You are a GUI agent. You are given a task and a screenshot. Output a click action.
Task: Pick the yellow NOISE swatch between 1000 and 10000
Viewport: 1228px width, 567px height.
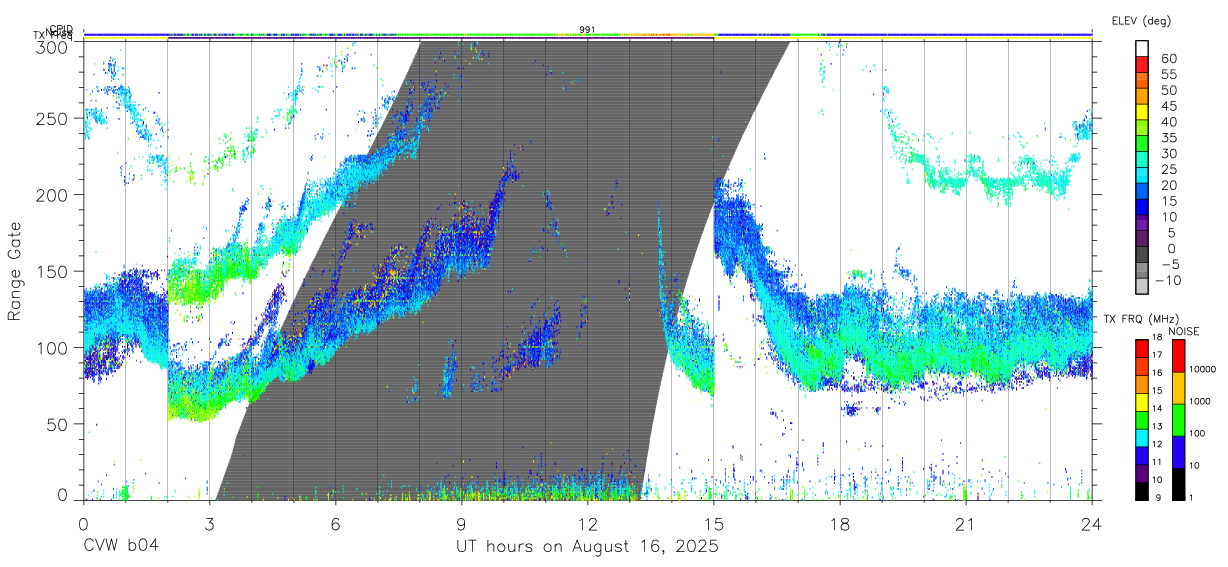coord(1177,387)
